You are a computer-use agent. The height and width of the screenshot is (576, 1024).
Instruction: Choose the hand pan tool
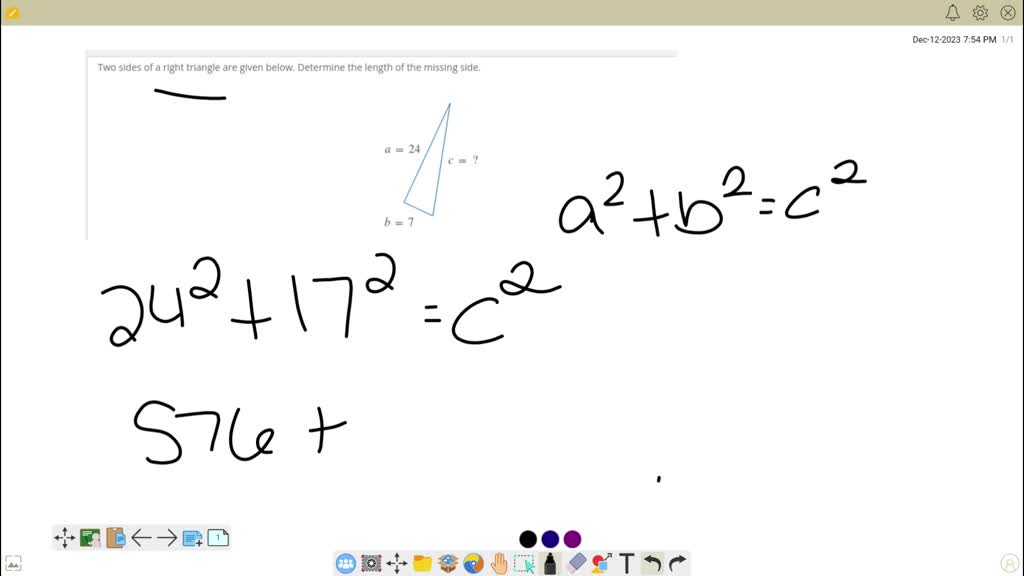(x=498, y=562)
